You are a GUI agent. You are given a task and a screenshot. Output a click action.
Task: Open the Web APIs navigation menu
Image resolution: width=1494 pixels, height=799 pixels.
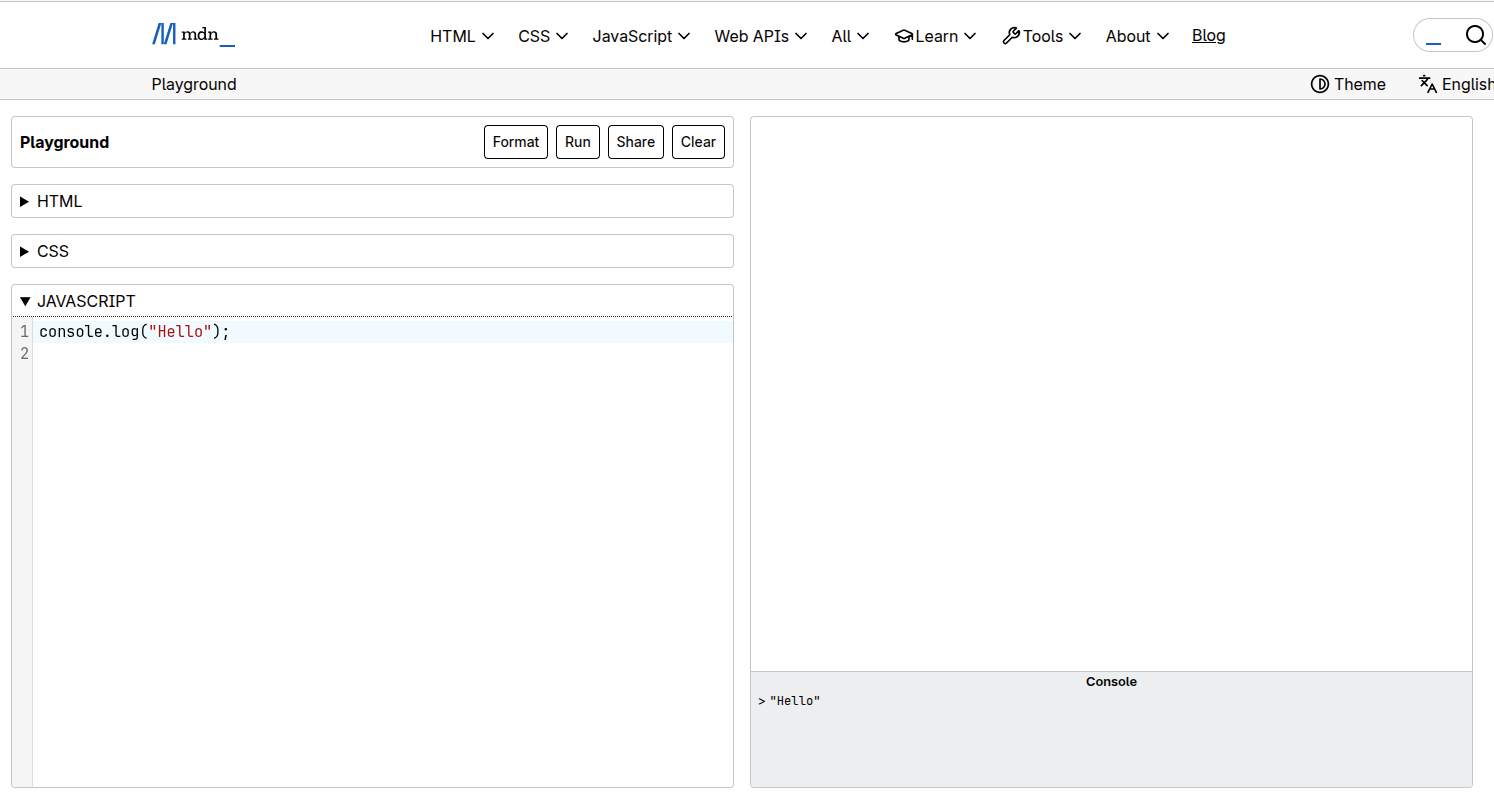click(760, 36)
